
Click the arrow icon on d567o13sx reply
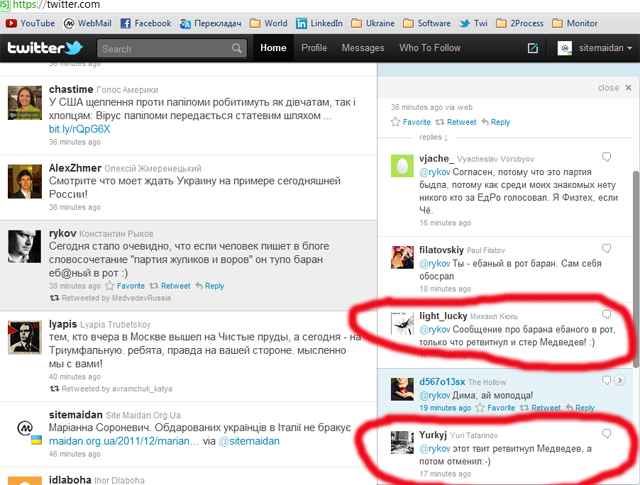(x=619, y=380)
